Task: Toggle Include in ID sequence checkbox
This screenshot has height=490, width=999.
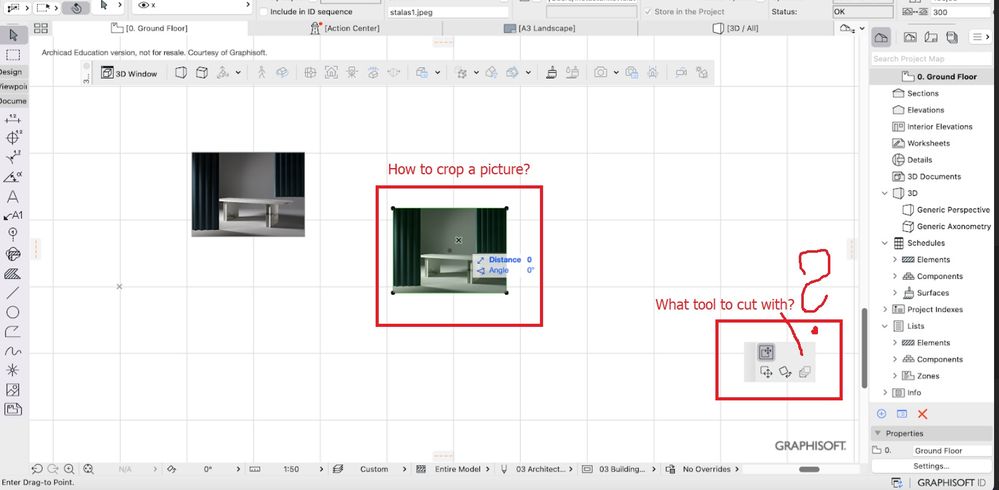Action: coord(263,12)
